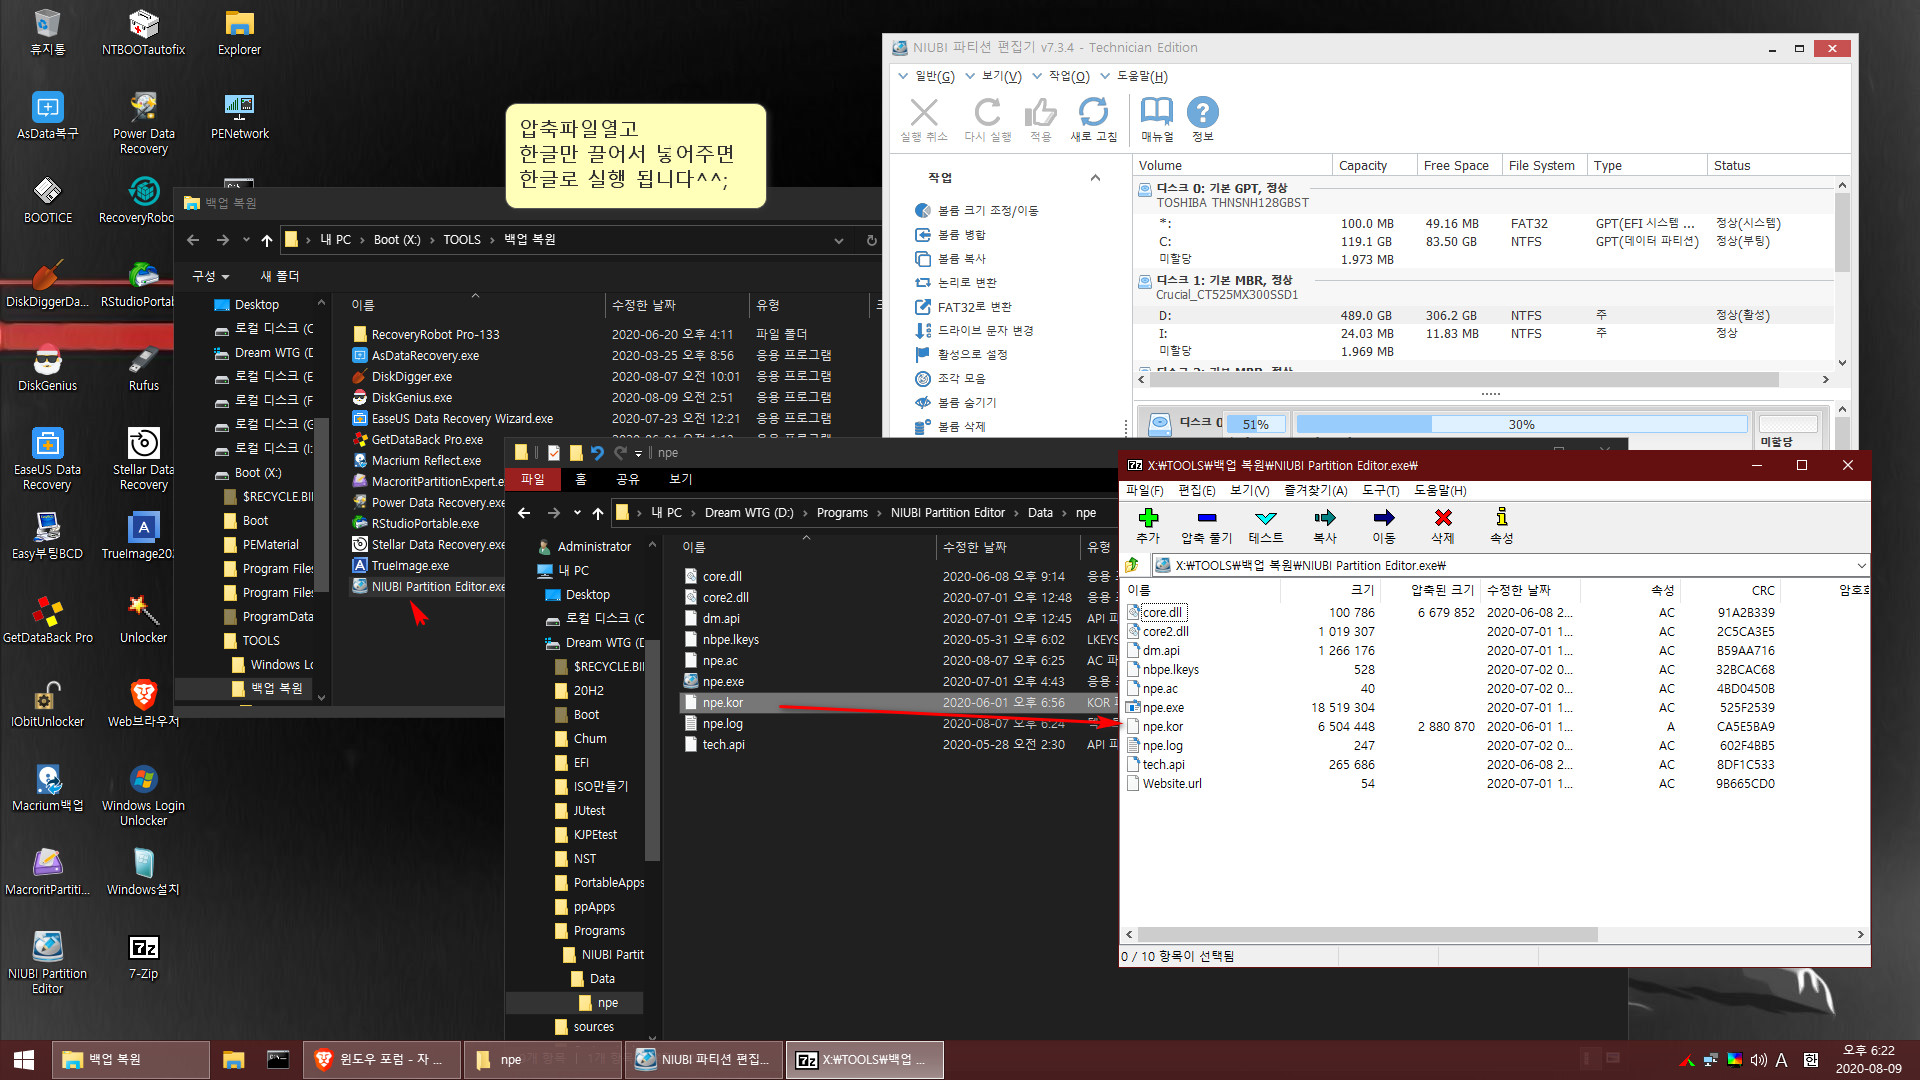Click the Capacity column header in NIUBI
Screen dimensions: 1920x1080
click(x=1375, y=165)
